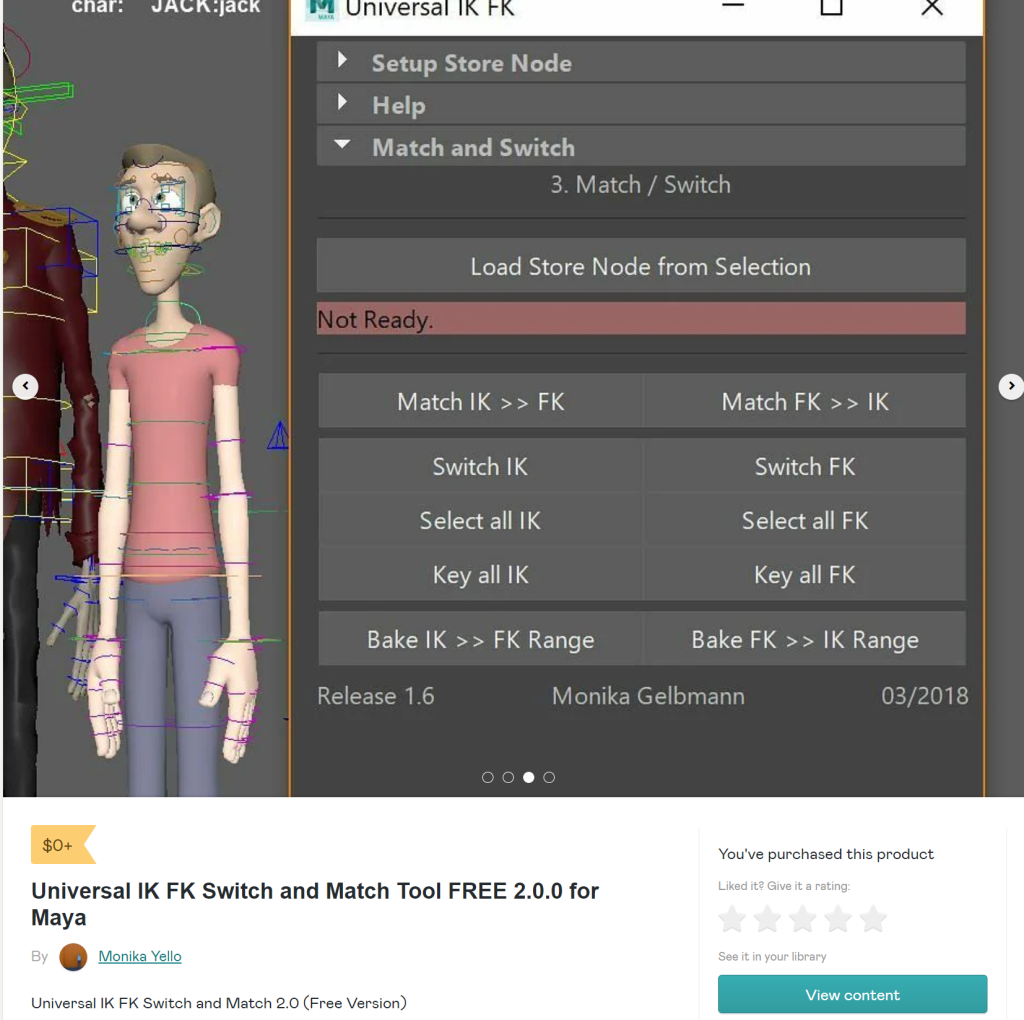Click Bake IK >> FK Range
1024x1020 pixels.
480,639
